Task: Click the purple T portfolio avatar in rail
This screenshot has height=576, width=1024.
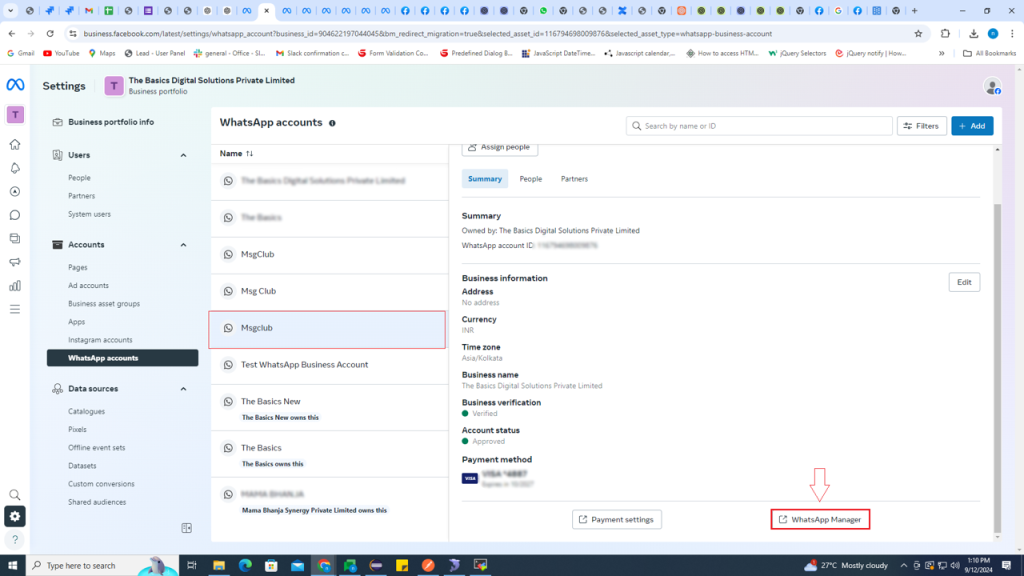Action: click(x=15, y=114)
